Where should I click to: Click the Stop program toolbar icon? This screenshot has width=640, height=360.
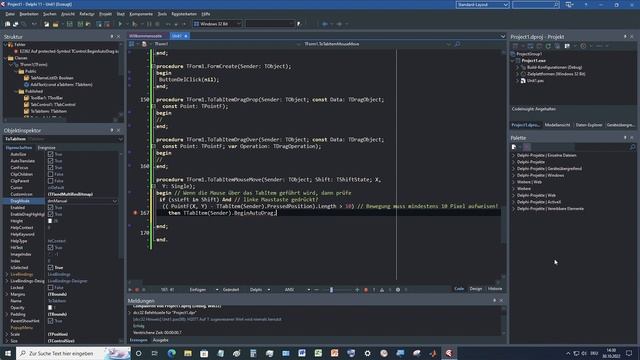pyautogui.click(x=157, y=24)
